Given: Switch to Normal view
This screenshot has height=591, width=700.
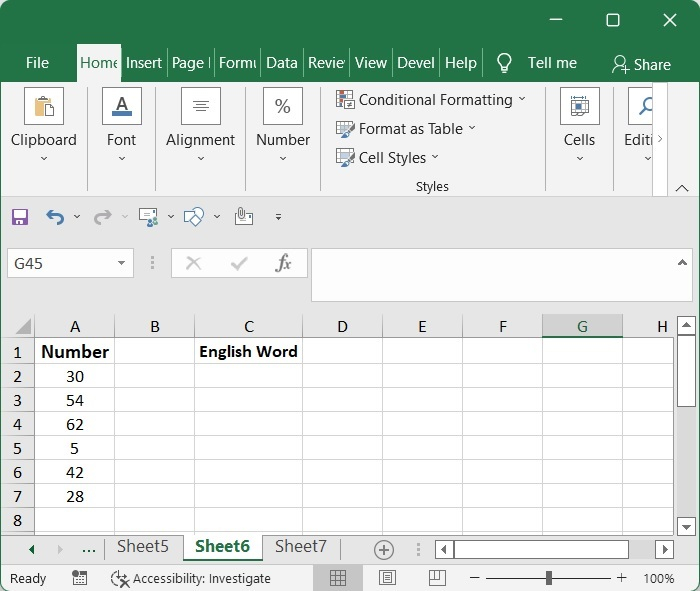Looking at the screenshot, I should tap(338, 578).
